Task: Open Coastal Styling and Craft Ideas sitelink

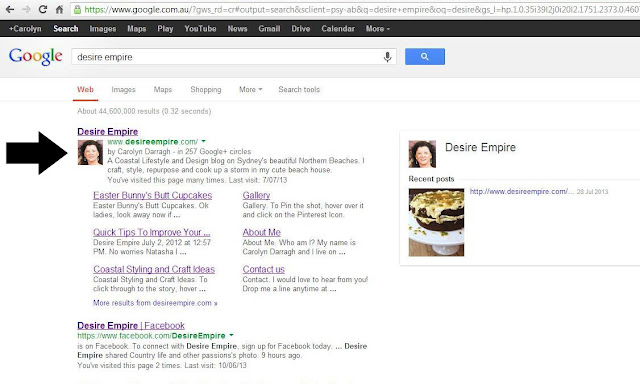Action: [x=154, y=269]
